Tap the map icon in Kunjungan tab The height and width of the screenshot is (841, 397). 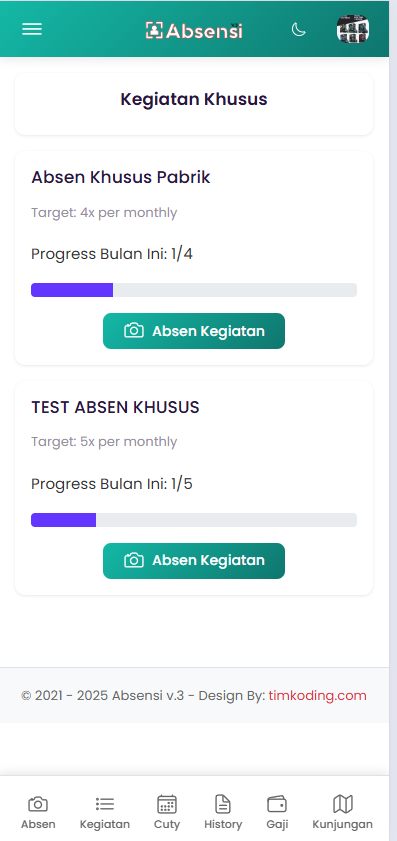(343, 804)
